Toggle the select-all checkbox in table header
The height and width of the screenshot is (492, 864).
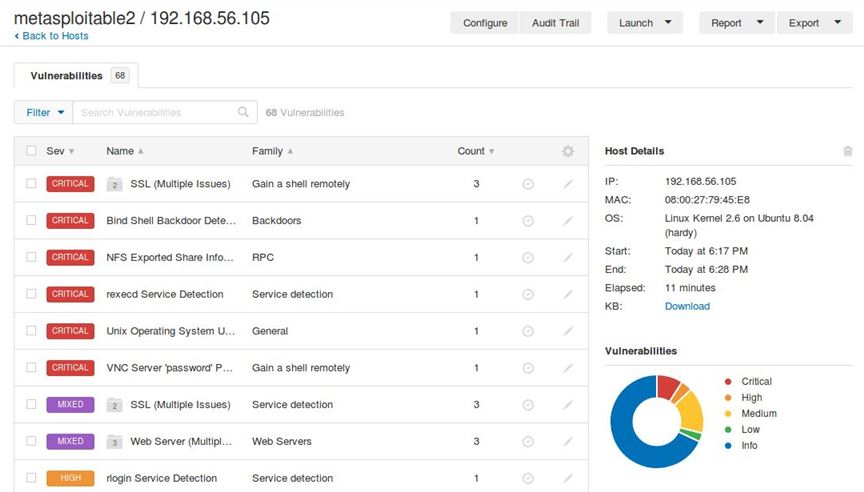point(31,150)
